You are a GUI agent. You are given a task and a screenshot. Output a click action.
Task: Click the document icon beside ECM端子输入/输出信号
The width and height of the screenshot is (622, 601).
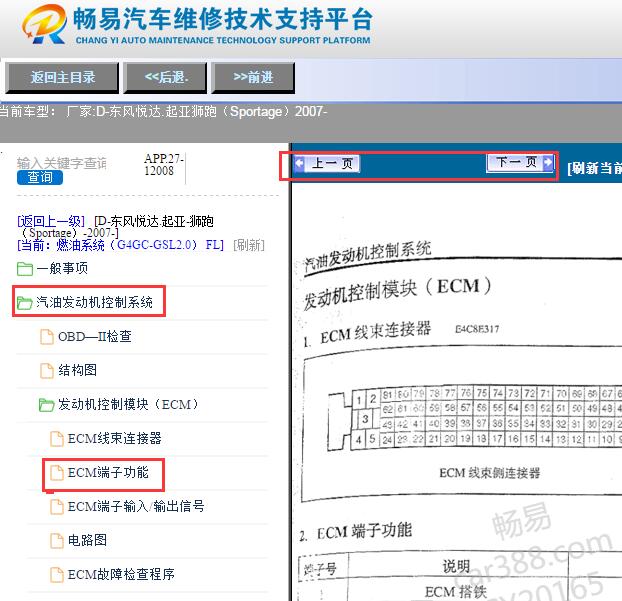tap(57, 507)
